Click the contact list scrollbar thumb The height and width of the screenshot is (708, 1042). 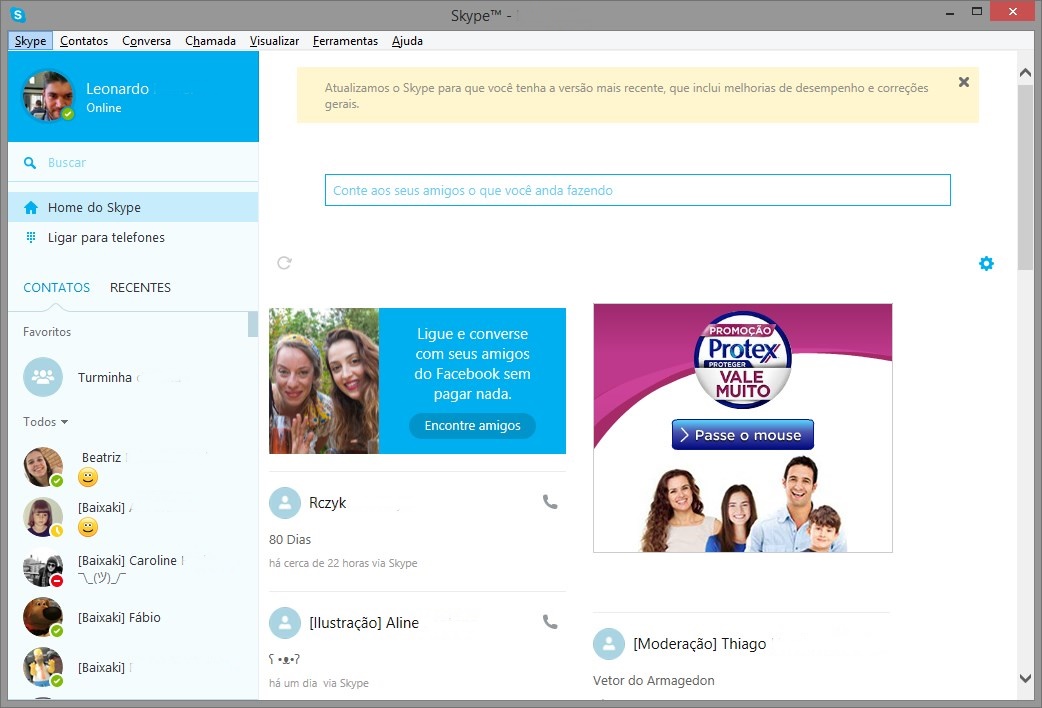pyautogui.click(x=253, y=324)
